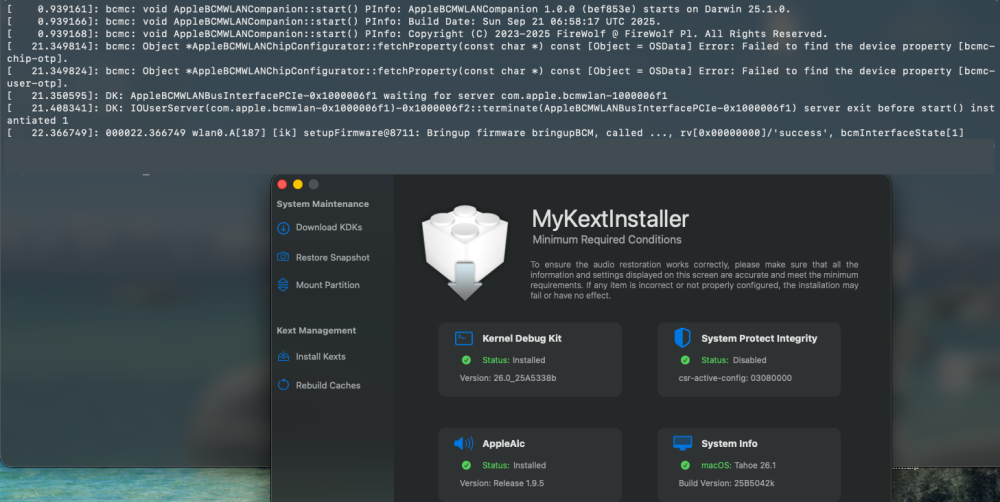
Task: Click Version: Release 1.9.5 text
Action: point(502,484)
